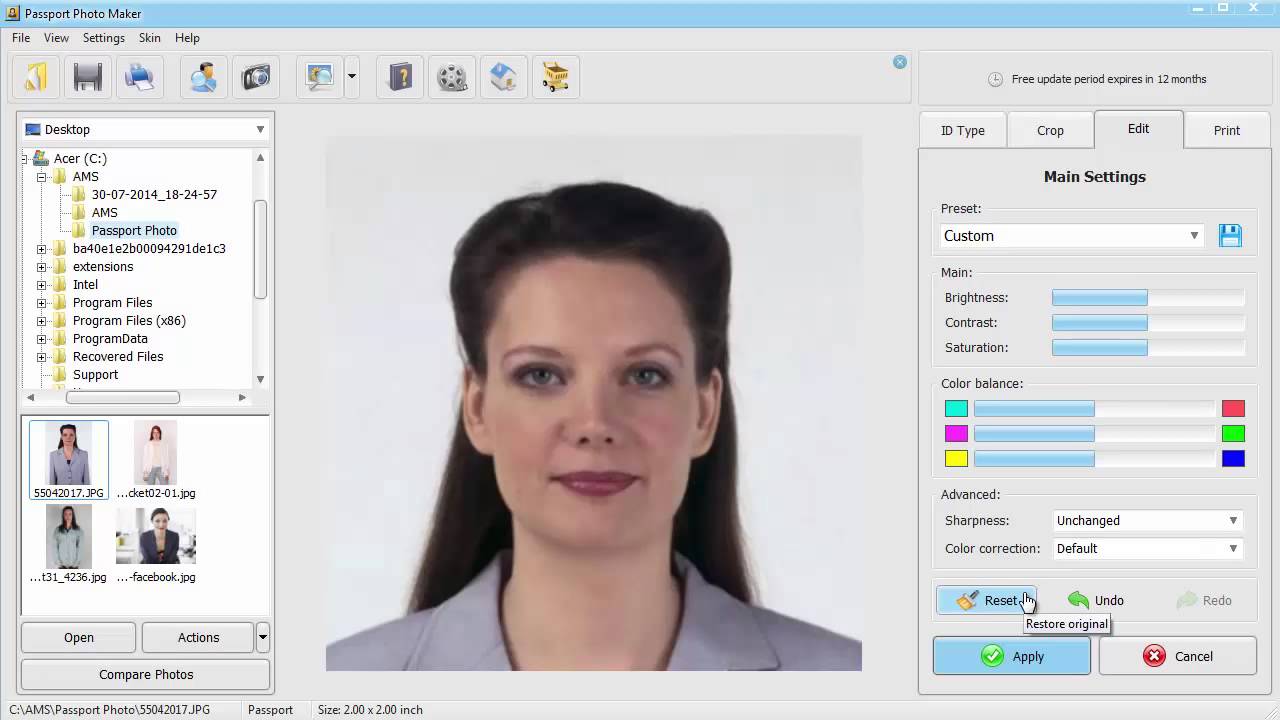Select the ...cket02-01.jpg thumbnail
The image size is (1280, 720).
156,460
